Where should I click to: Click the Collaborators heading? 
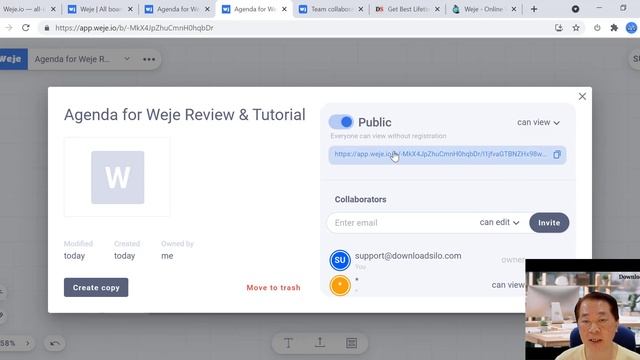(x=360, y=199)
